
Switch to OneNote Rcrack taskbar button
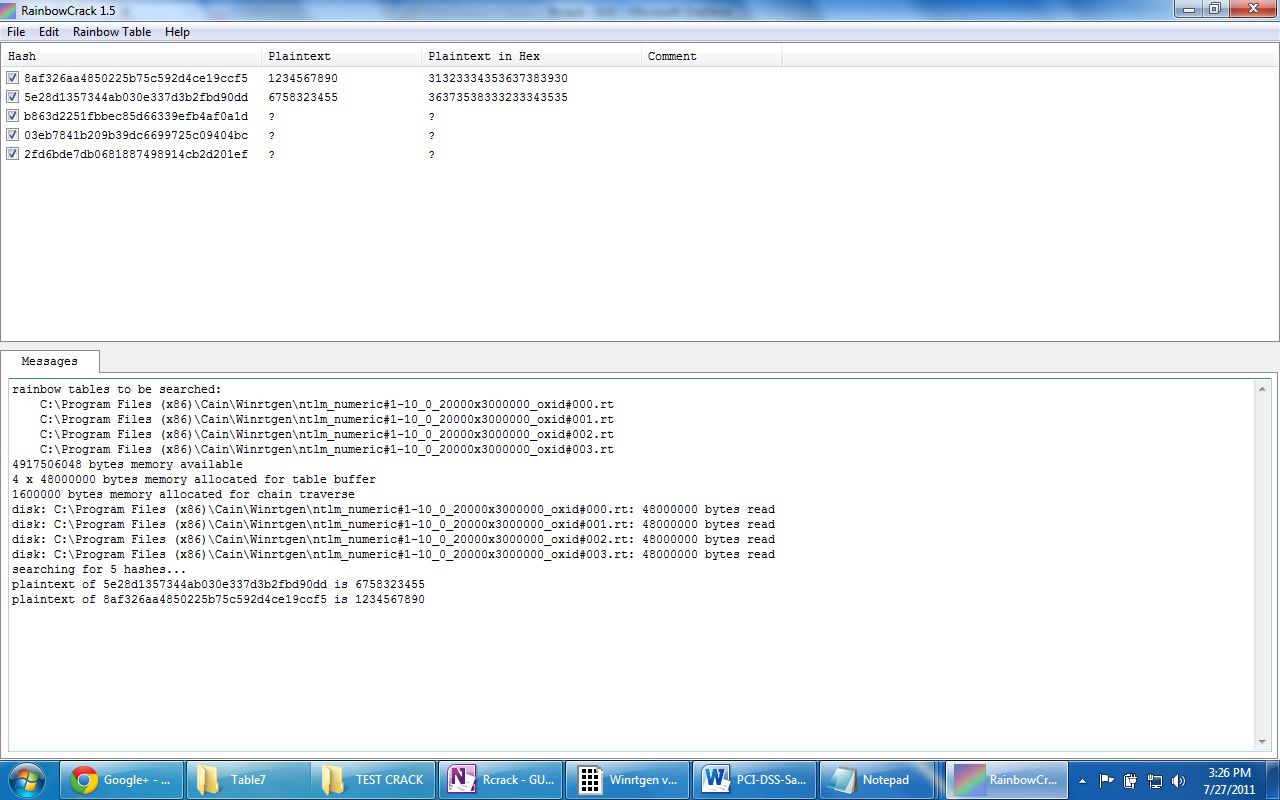click(500, 779)
